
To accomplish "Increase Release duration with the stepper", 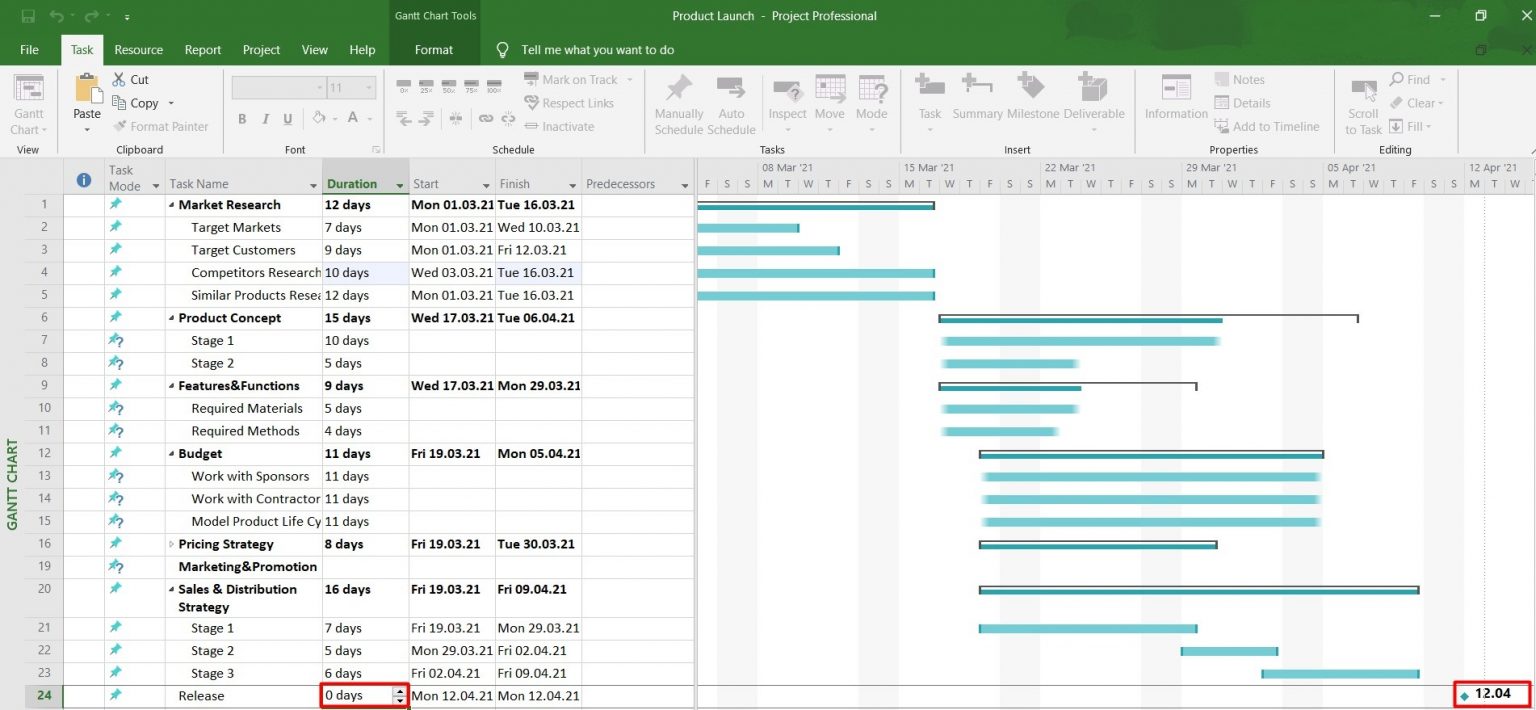I will [x=400, y=691].
